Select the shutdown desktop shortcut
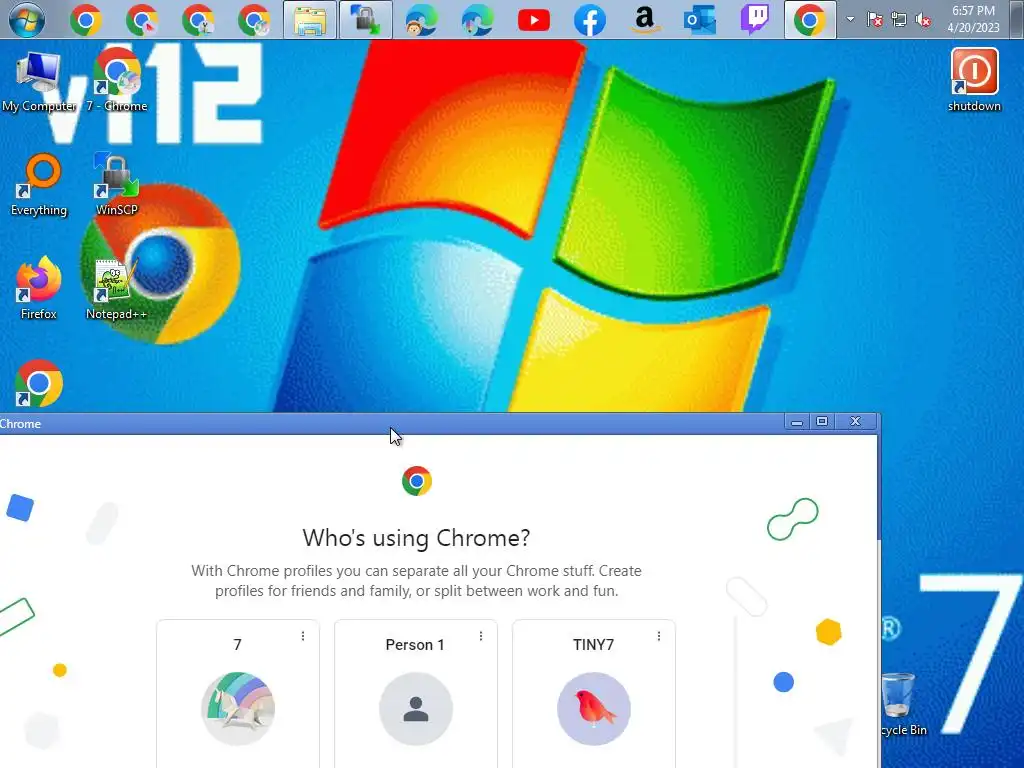Screen dimensions: 1024x768 click(974, 80)
